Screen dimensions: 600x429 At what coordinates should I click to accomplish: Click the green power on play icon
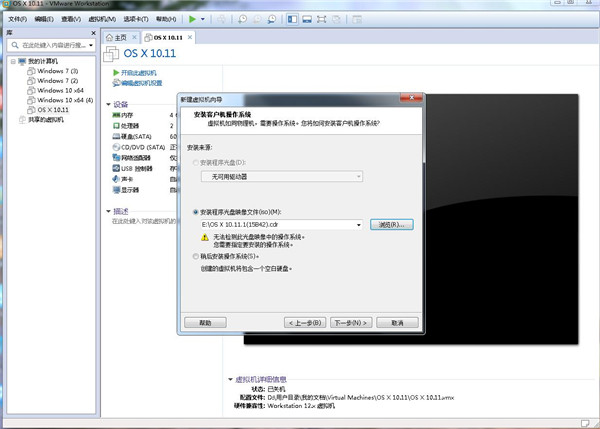point(192,18)
